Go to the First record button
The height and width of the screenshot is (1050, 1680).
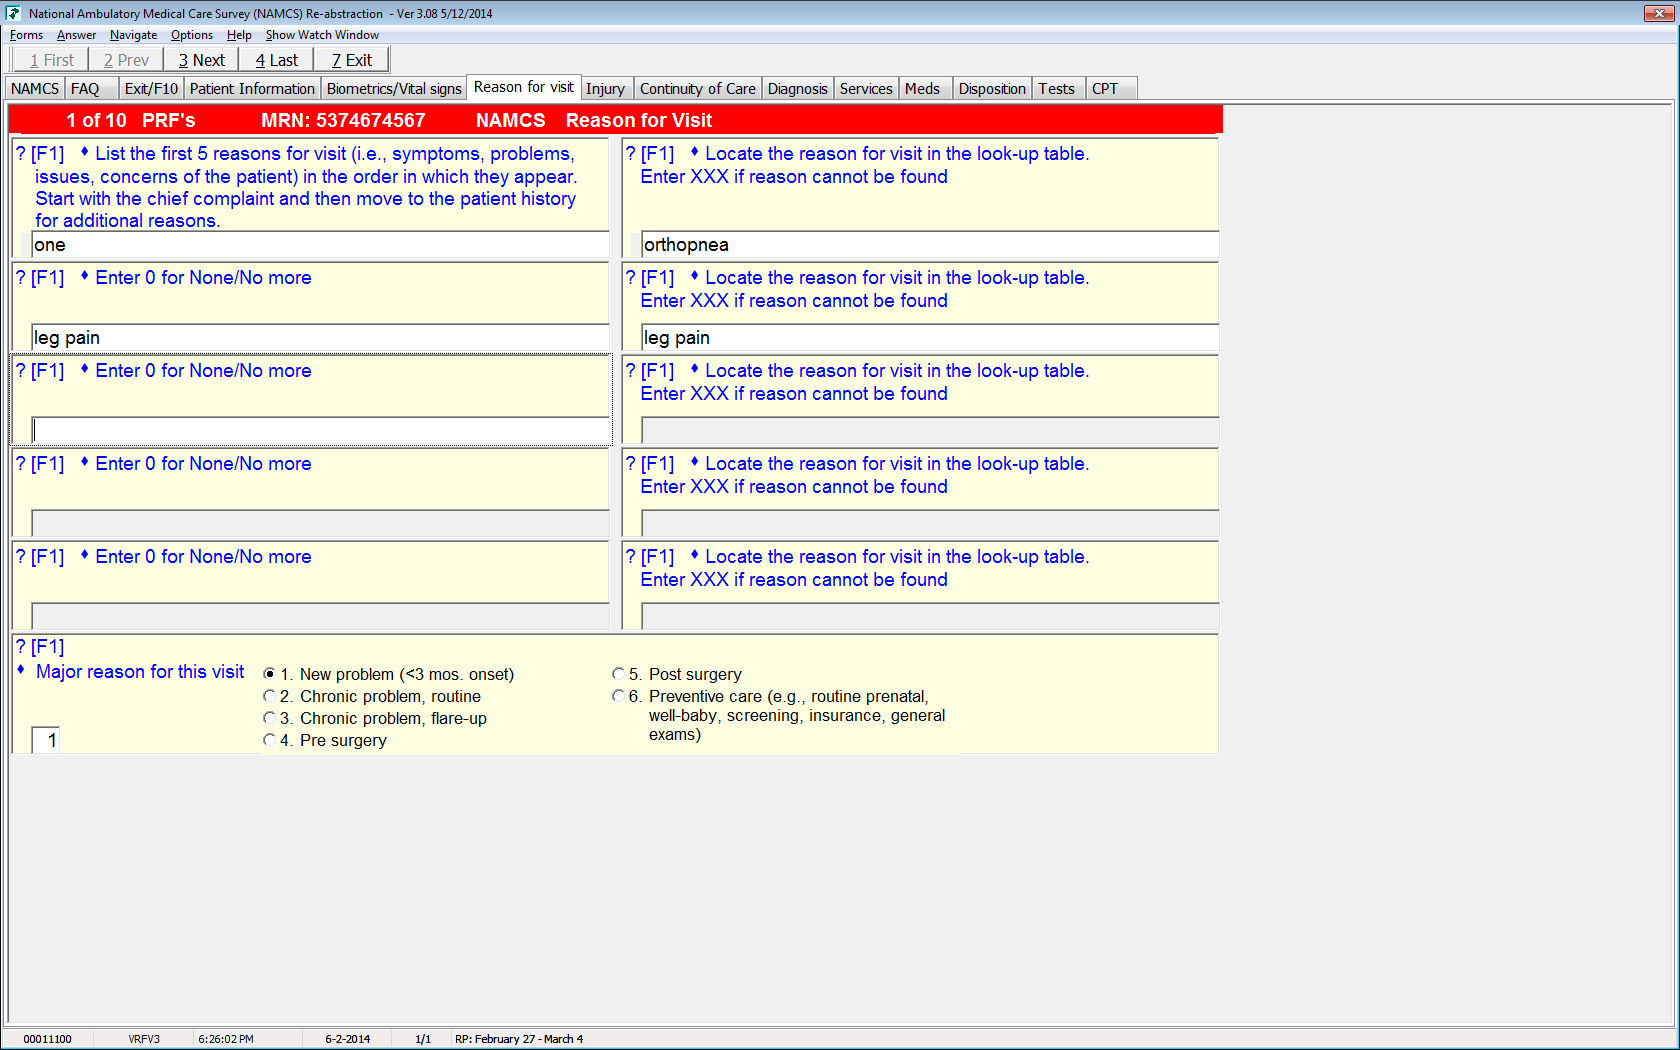(x=51, y=60)
